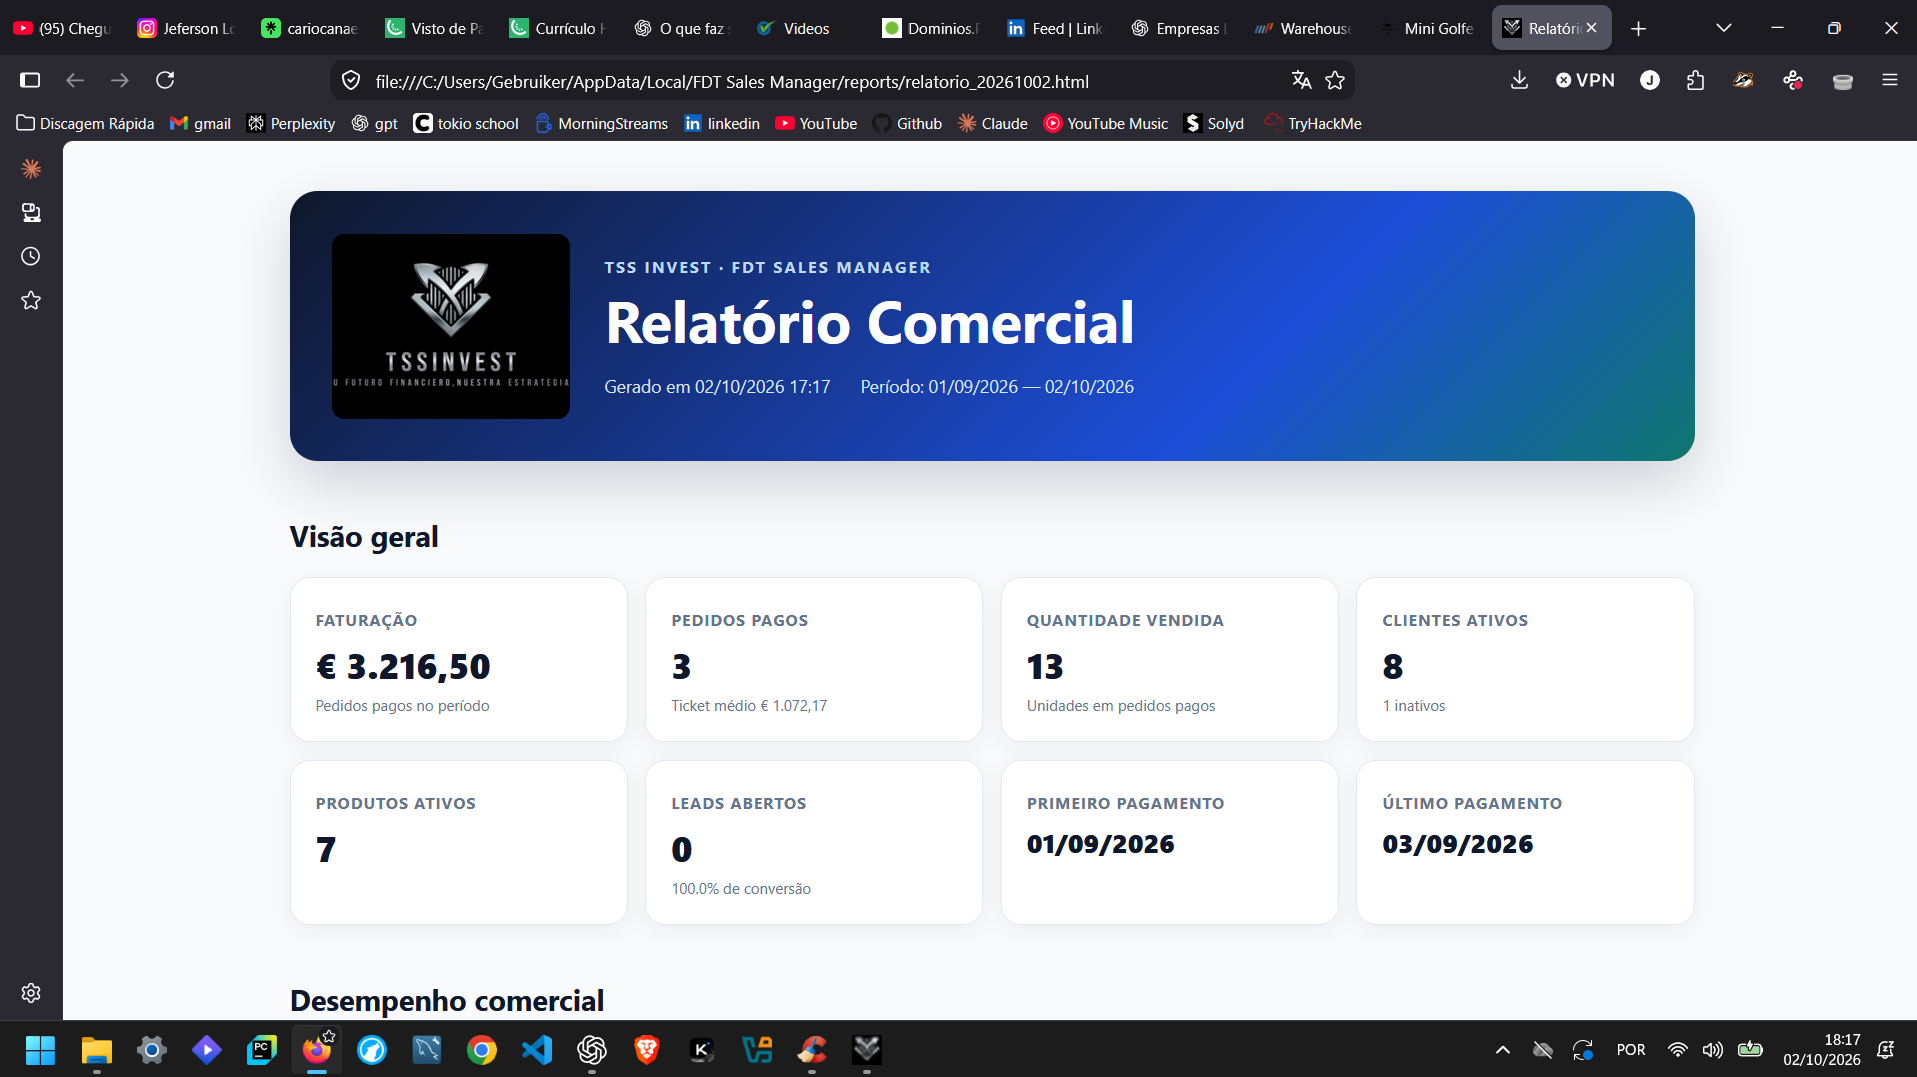Click the Relatório Comercial heading
This screenshot has height=1077, width=1917.
tap(870, 323)
